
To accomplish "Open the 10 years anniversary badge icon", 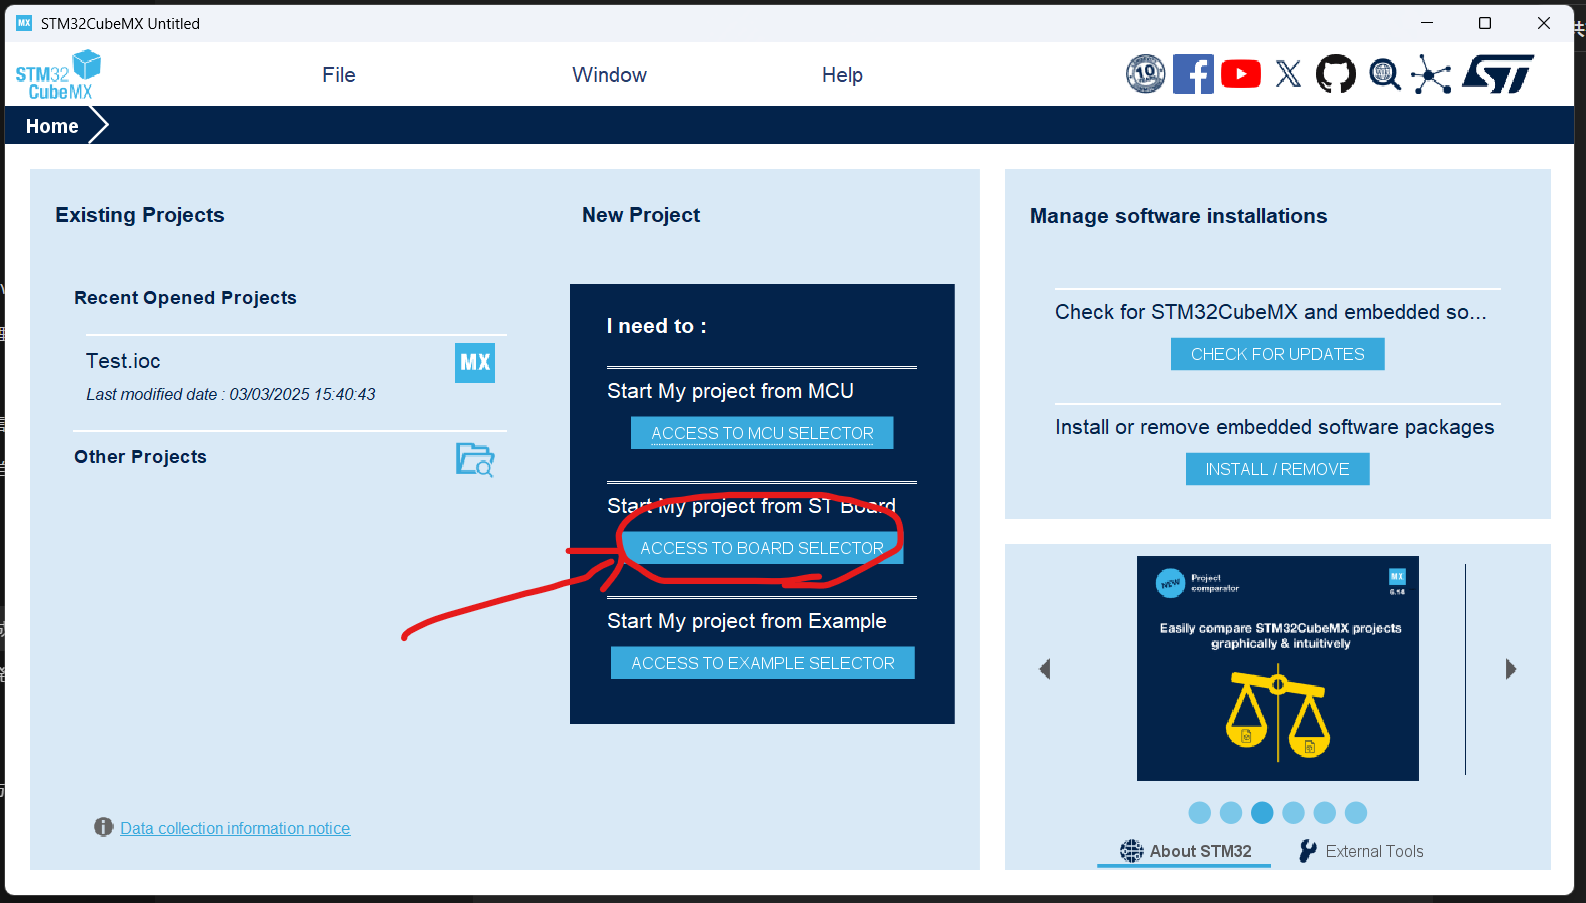I will (x=1146, y=74).
